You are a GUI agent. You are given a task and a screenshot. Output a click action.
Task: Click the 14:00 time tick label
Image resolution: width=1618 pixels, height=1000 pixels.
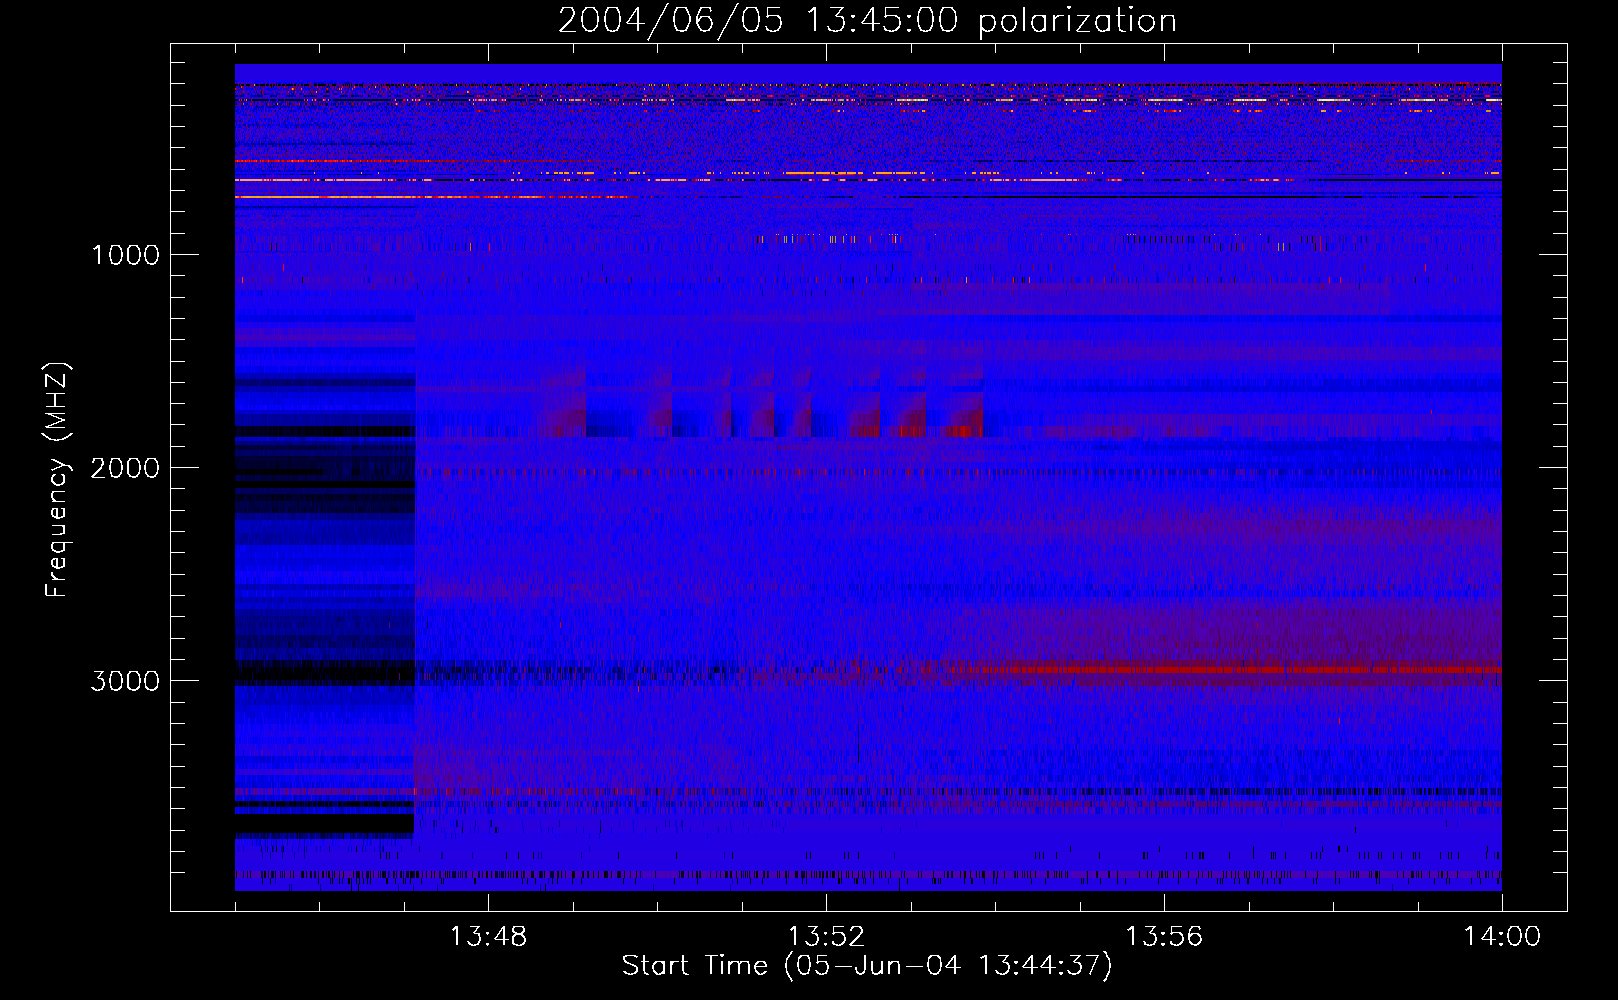pos(1502,937)
